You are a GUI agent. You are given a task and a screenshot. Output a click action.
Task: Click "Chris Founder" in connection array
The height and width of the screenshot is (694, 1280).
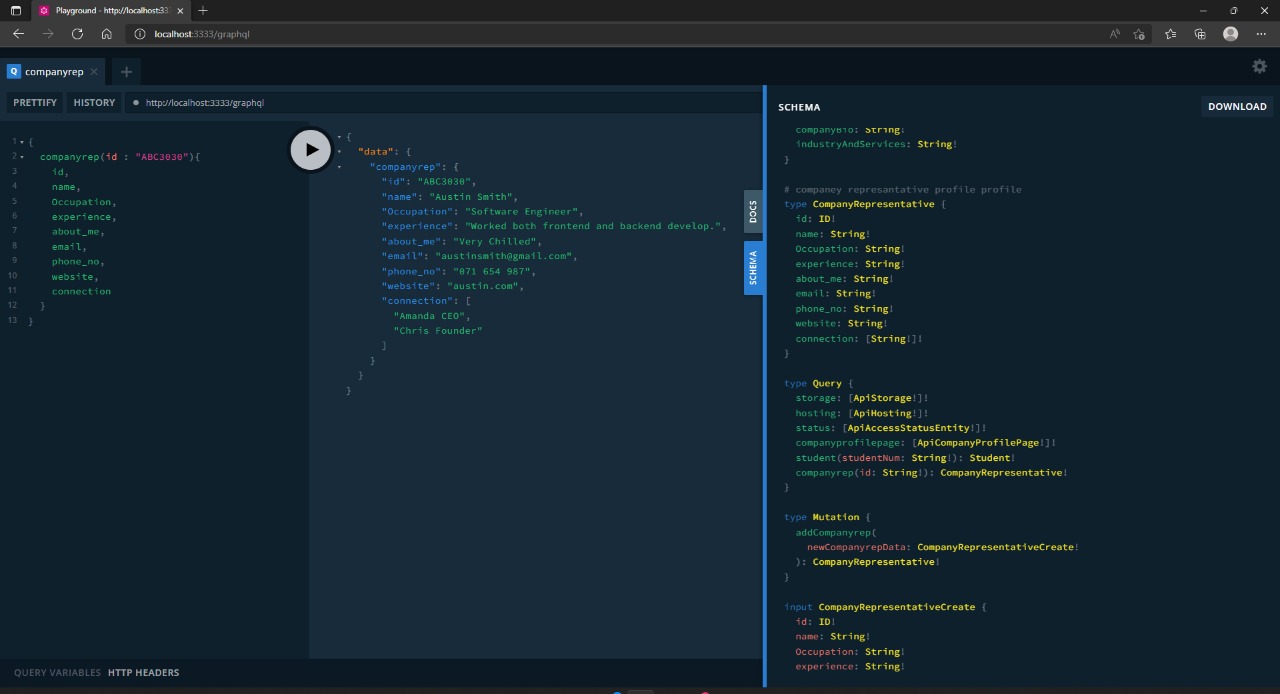click(437, 331)
